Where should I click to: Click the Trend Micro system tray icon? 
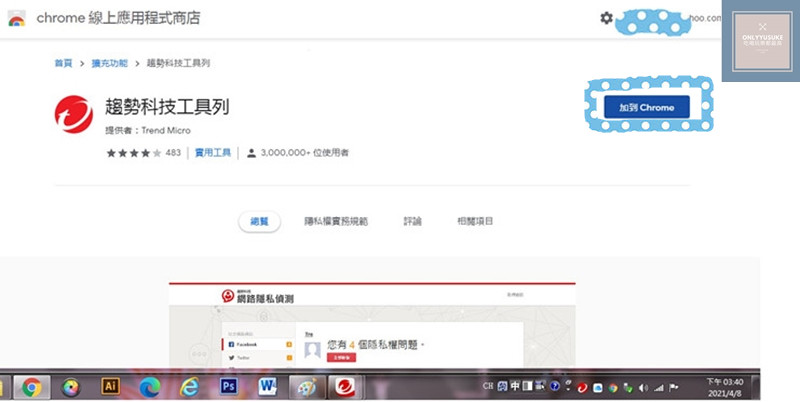pos(583,388)
